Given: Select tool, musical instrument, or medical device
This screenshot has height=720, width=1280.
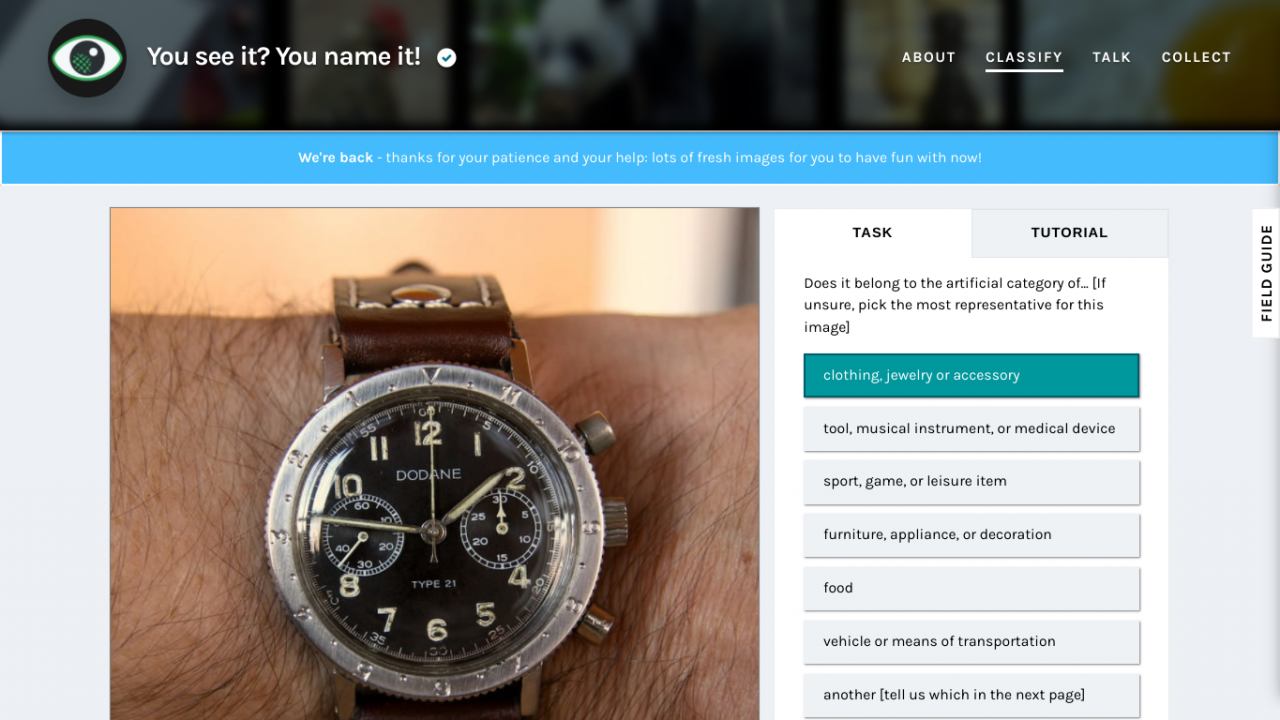Looking at the screenshot, I should 971,428.
